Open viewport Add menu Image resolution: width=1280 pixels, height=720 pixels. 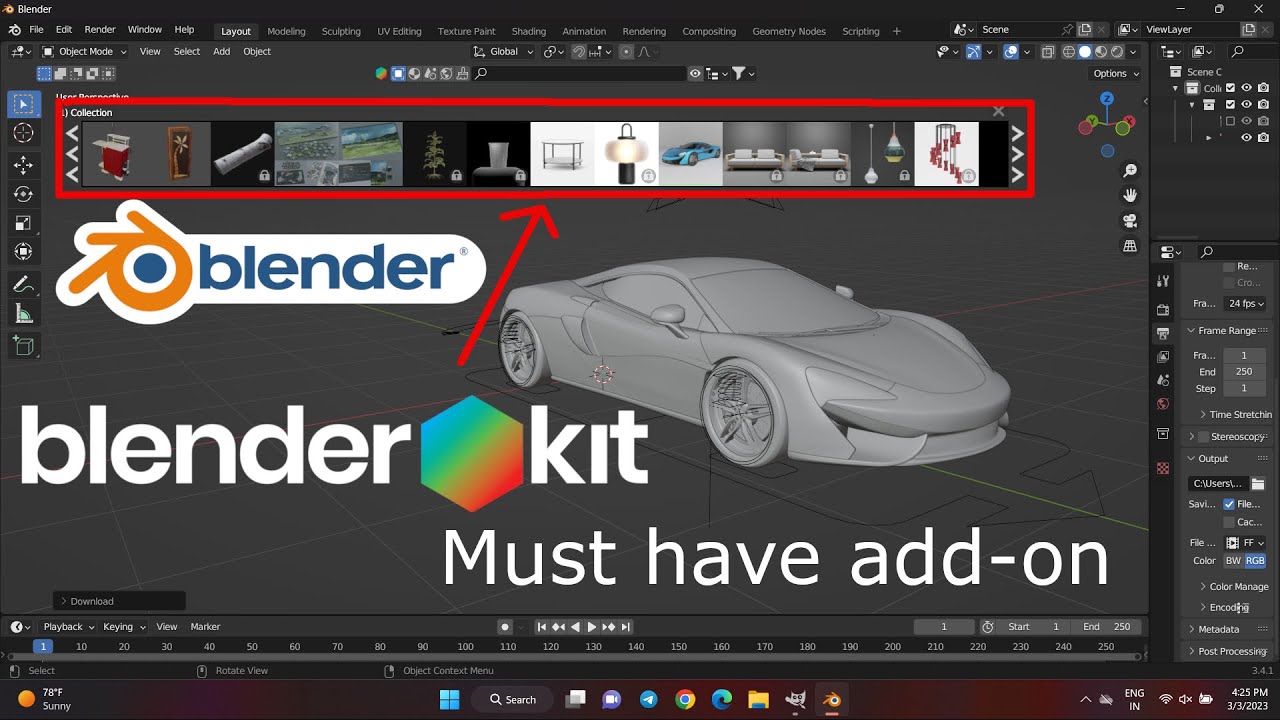tap(221, 51)
